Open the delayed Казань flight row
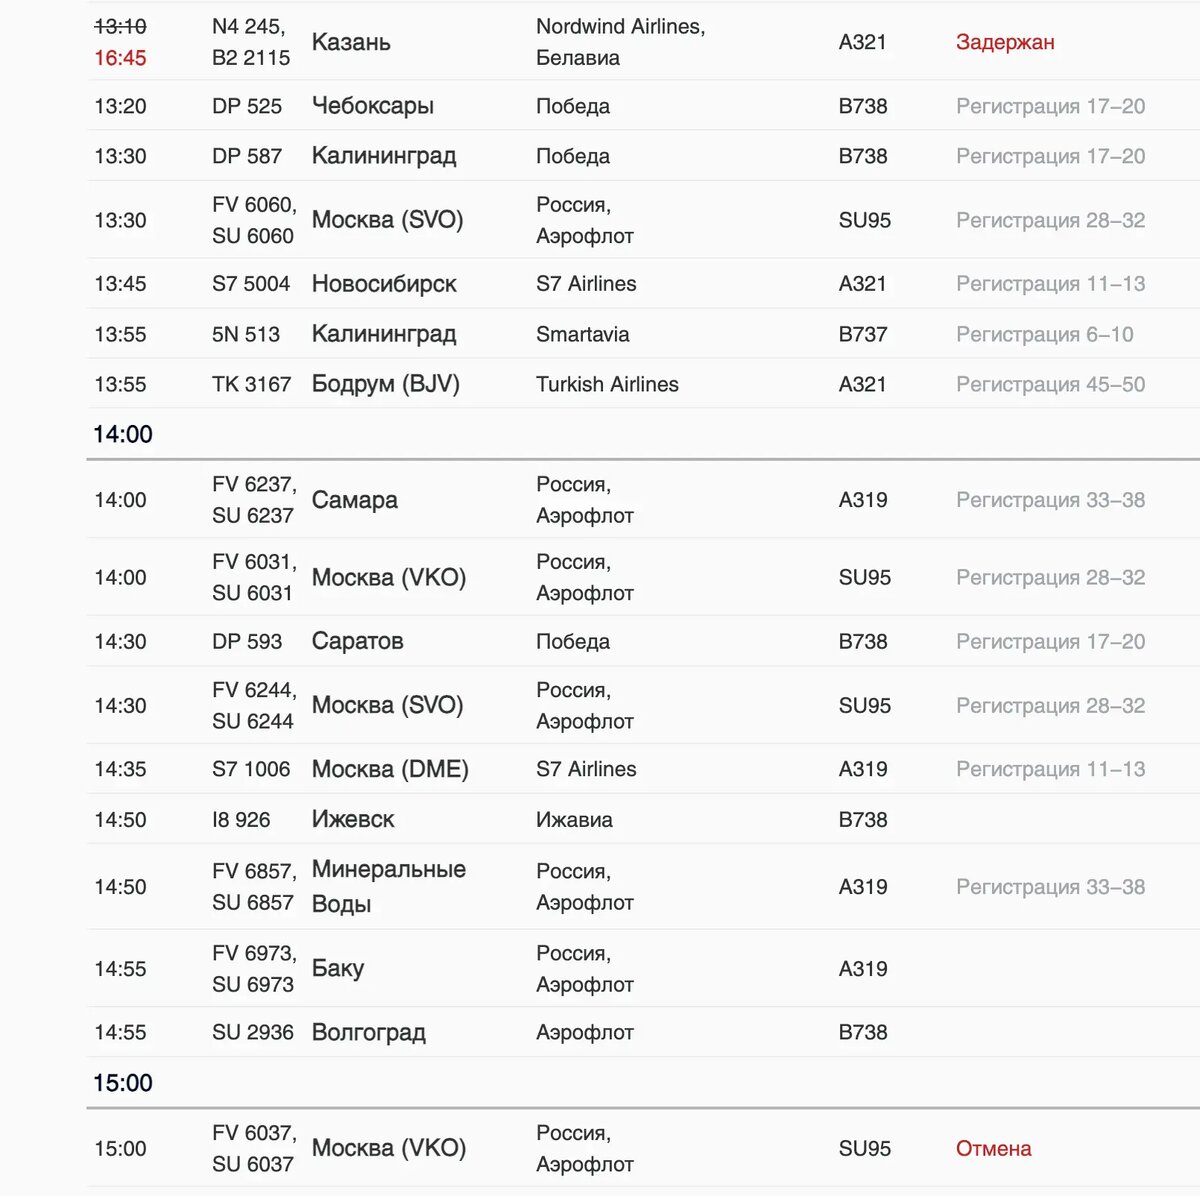The width and height of the screenshot is (1200, 1196). click(643, 42)
